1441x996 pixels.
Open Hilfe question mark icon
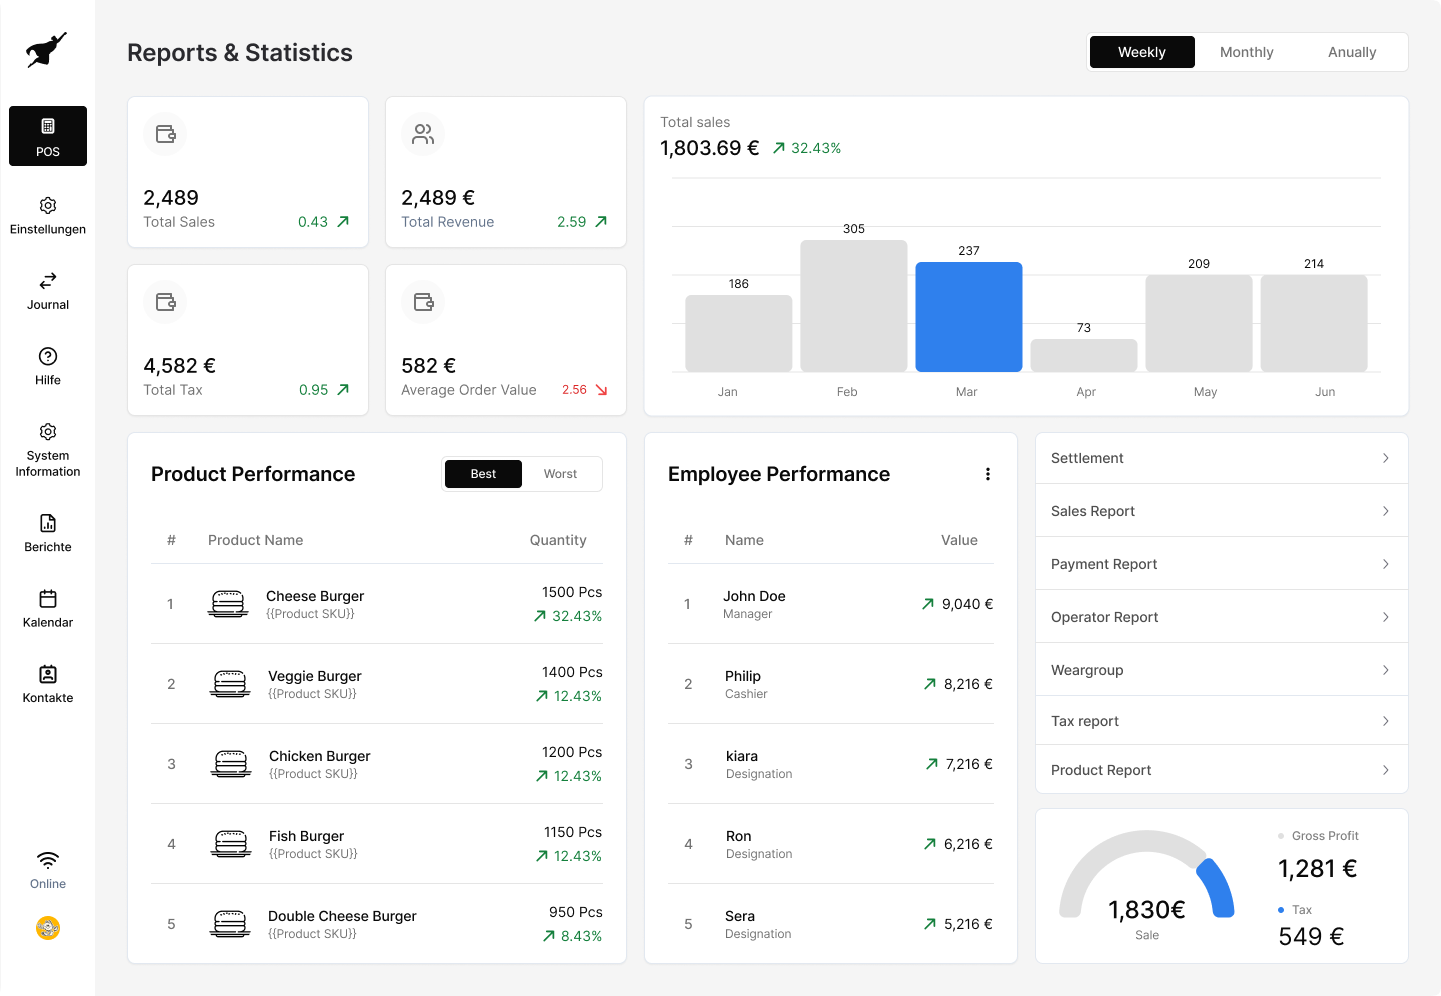48,357
